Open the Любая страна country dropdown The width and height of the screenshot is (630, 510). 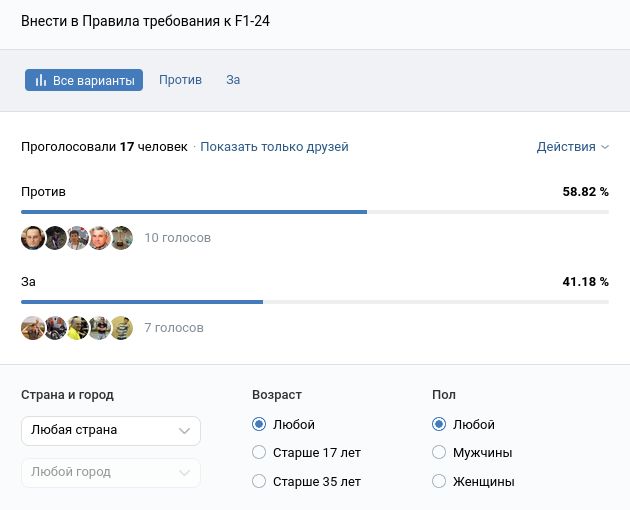click(x=111, y=430)
